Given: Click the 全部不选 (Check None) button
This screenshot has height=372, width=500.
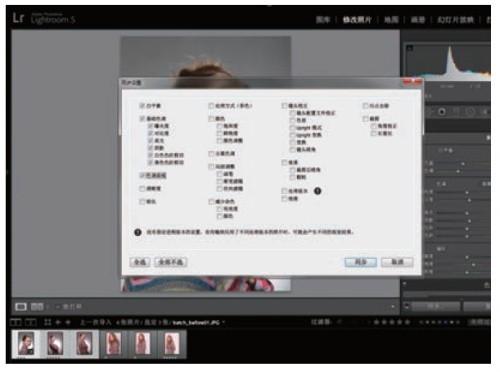Looking at the screenshot, I should tap(171, 262).
